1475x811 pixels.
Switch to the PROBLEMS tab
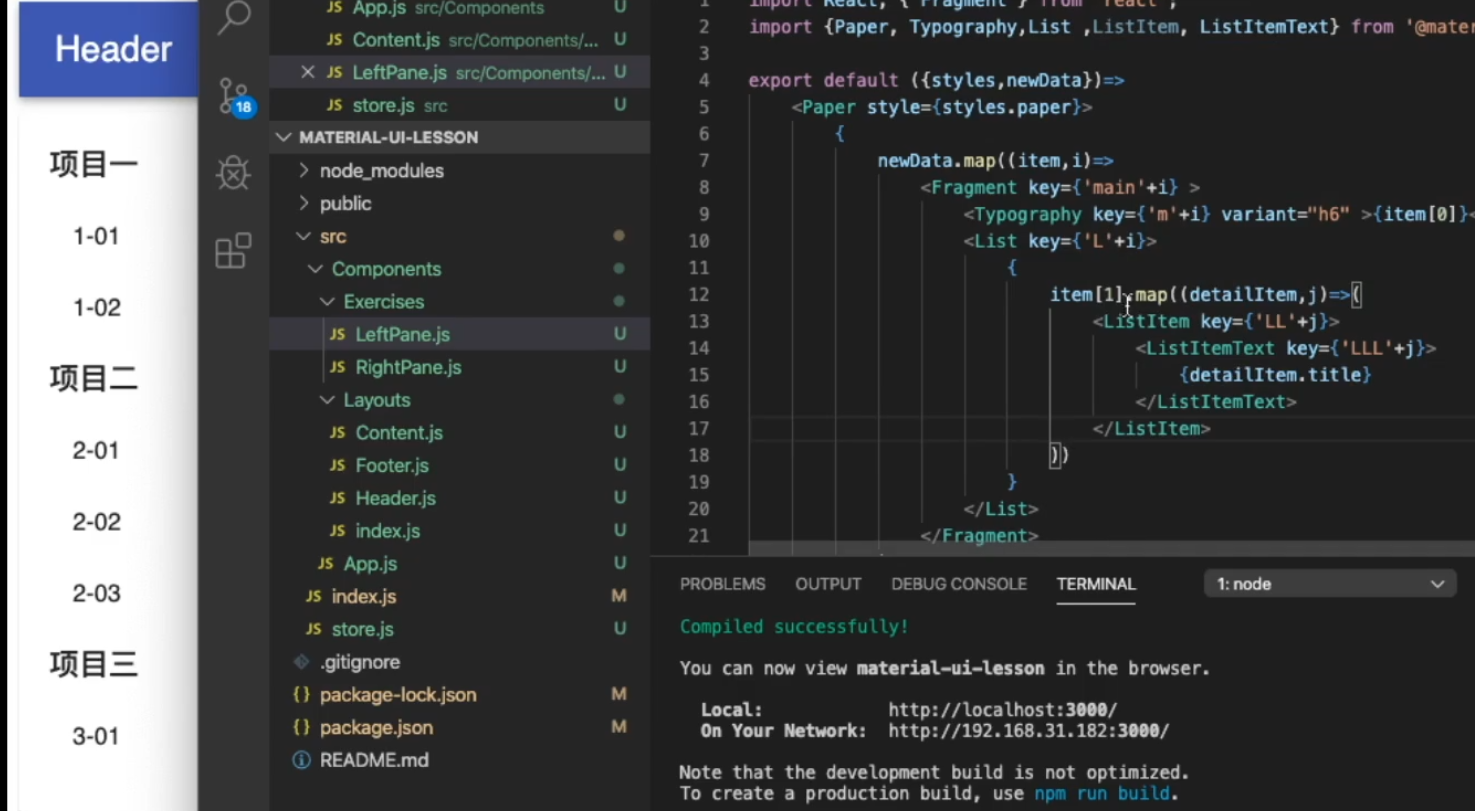tap(722, 583)
